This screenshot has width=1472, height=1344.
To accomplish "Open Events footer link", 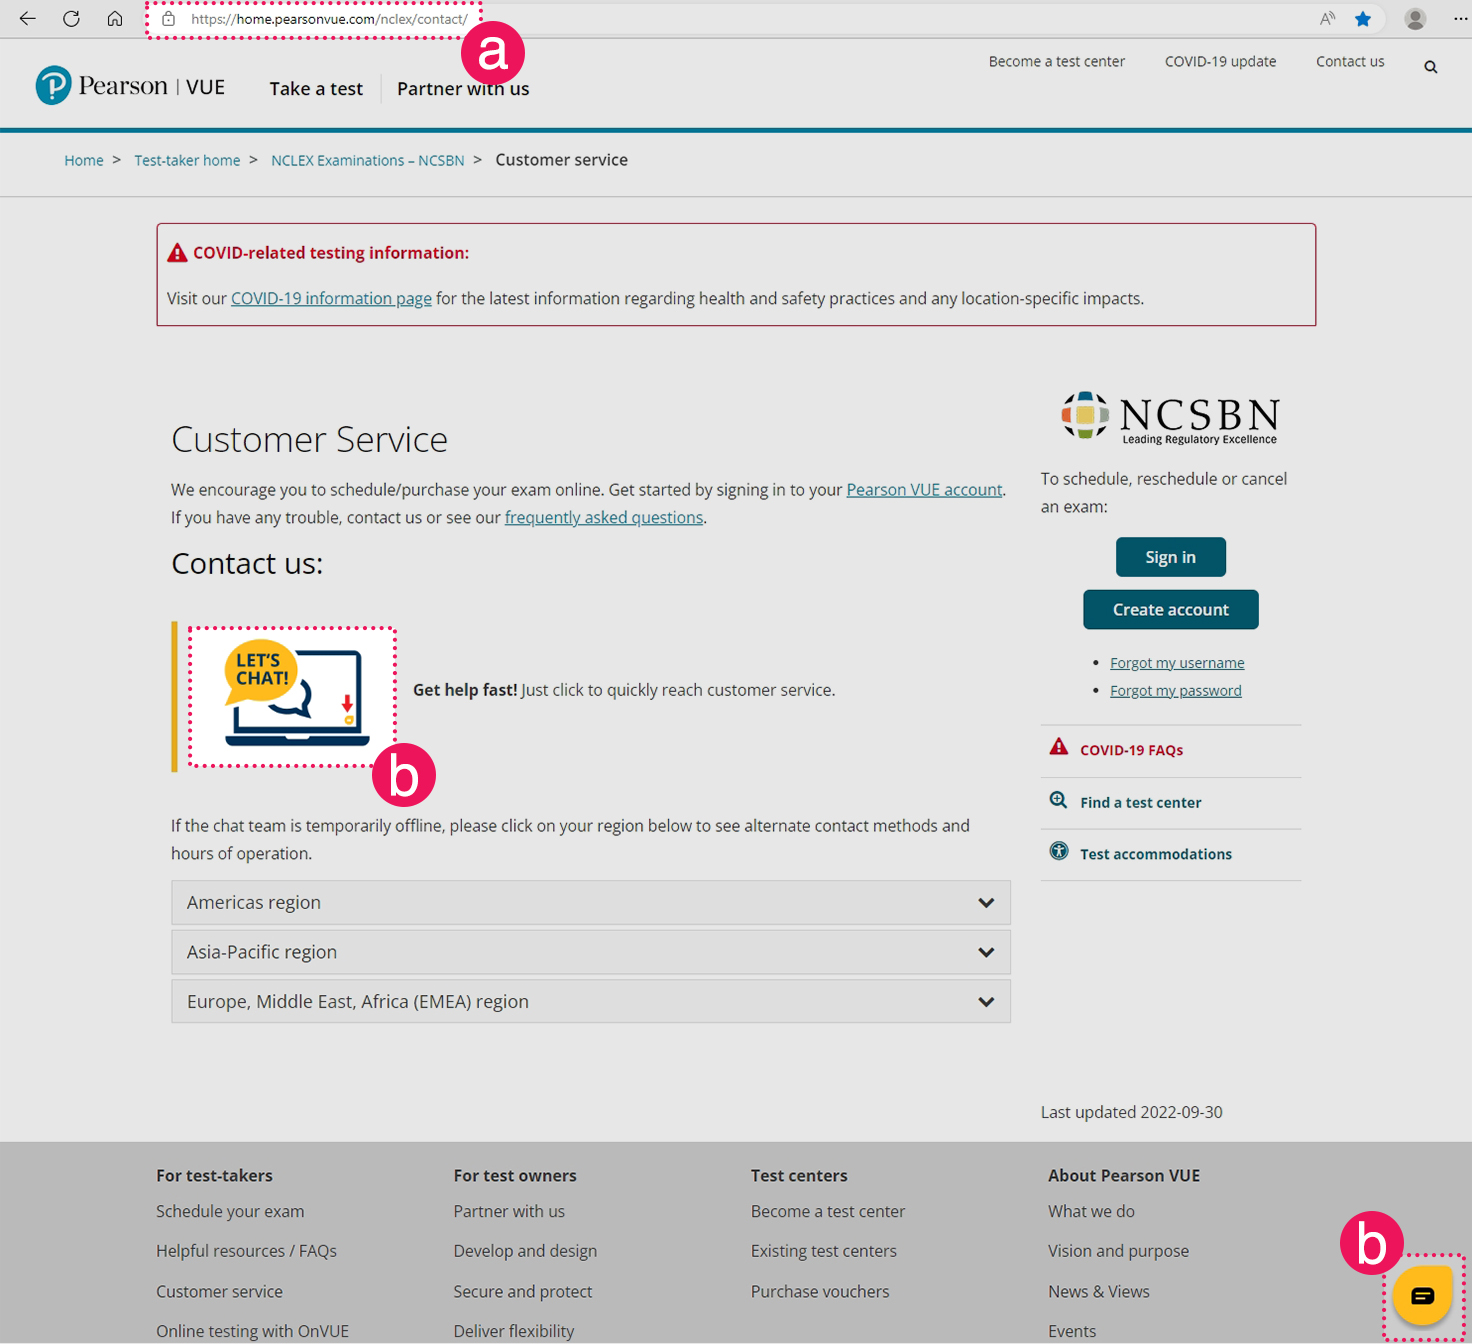I will point(1072,1332).
